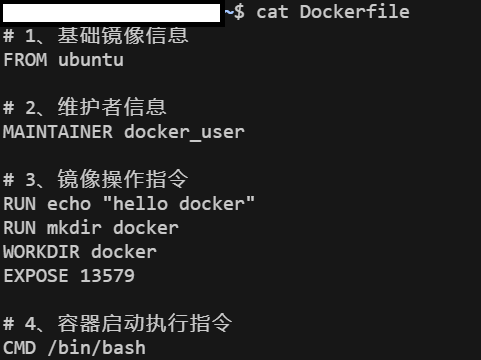Click the 'cat Dockerfile' command text
This screenshot has height=360, width=481.
coord(333,12)
